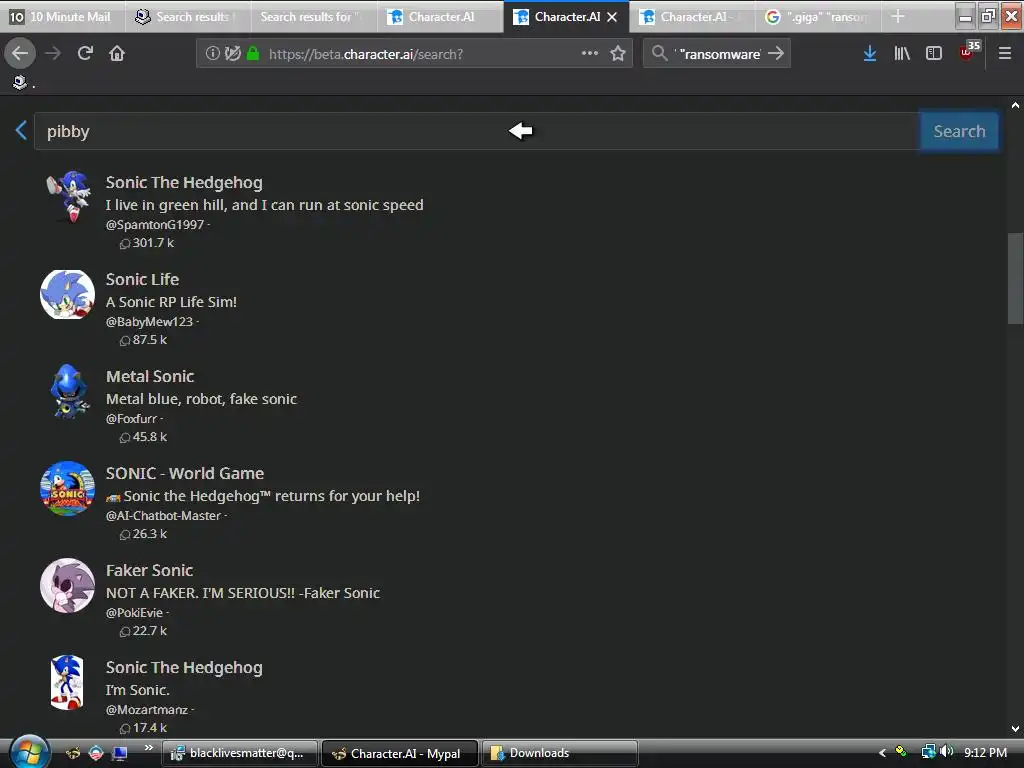Open Sonic The Hedgehog by SpamtonG1997

pos(184,183)
